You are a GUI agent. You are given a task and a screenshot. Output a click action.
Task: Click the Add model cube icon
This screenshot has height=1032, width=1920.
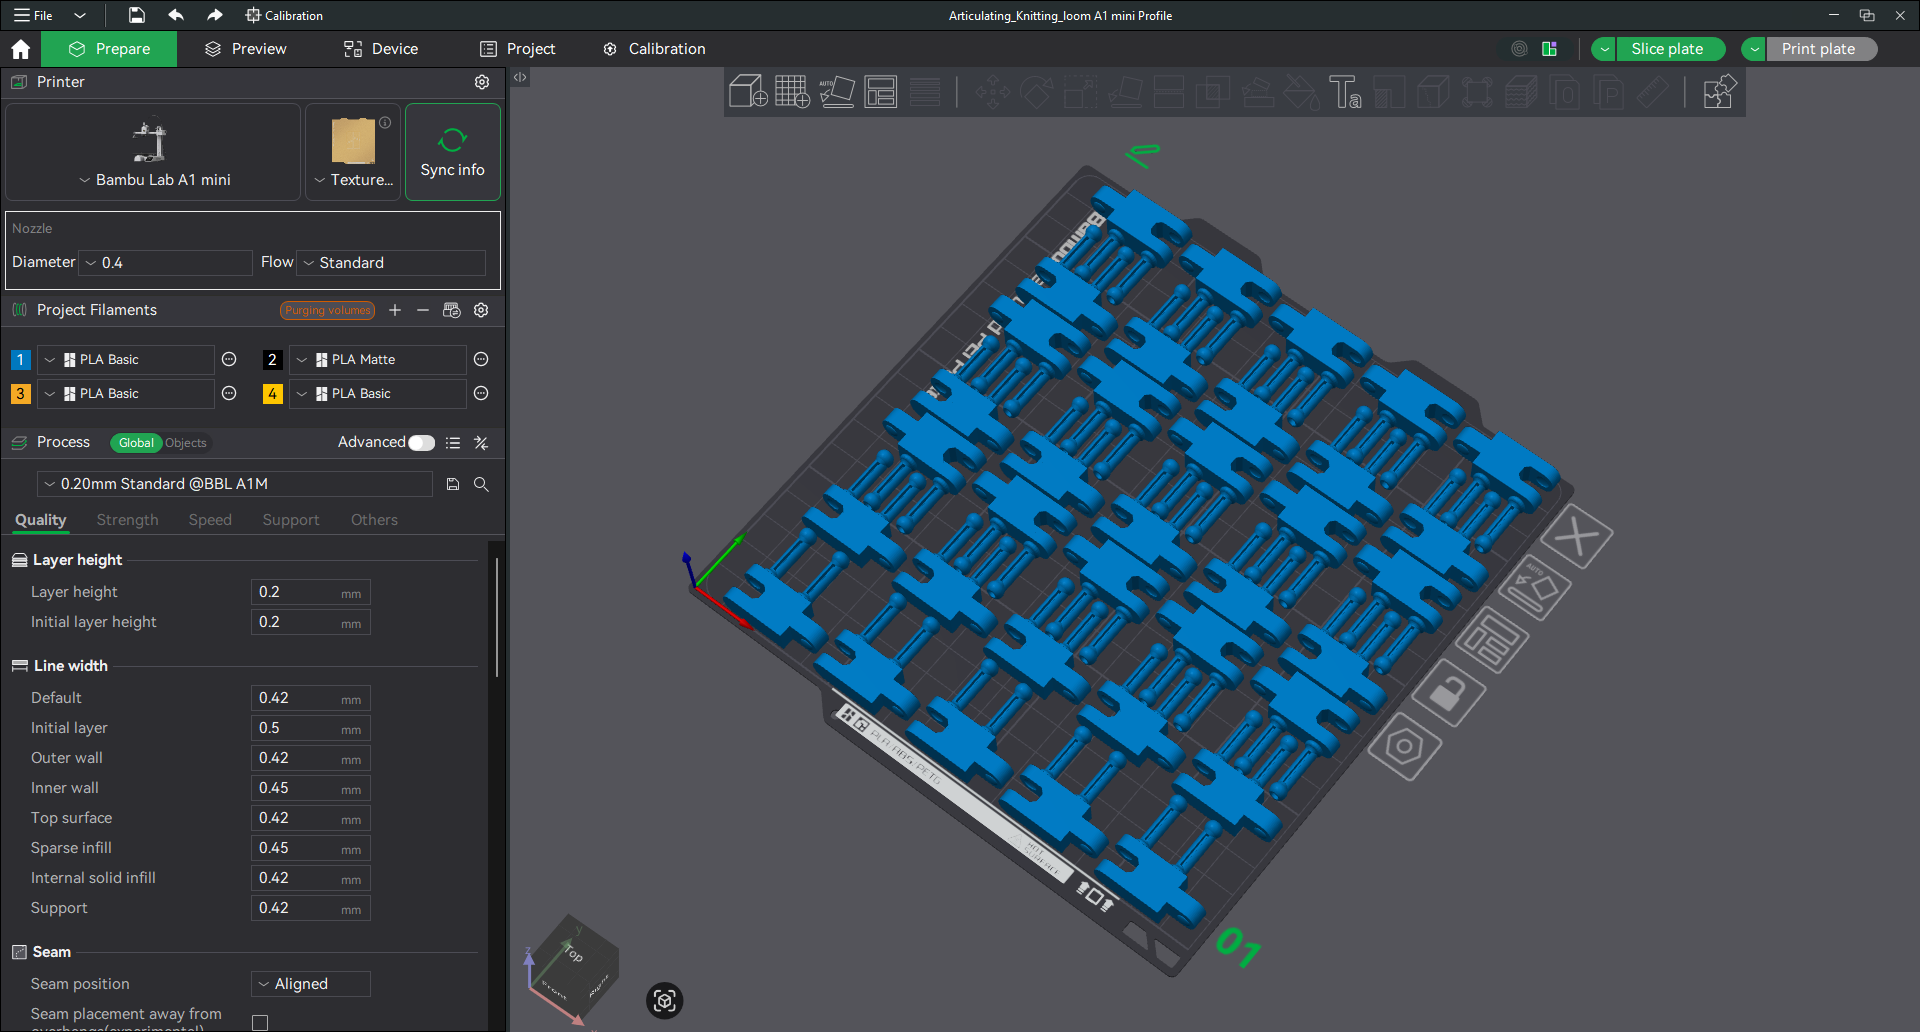point(748,92)
